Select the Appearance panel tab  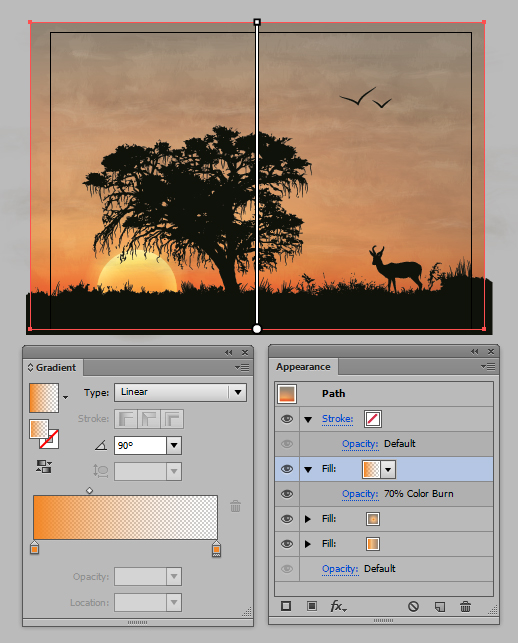[303, 367]
